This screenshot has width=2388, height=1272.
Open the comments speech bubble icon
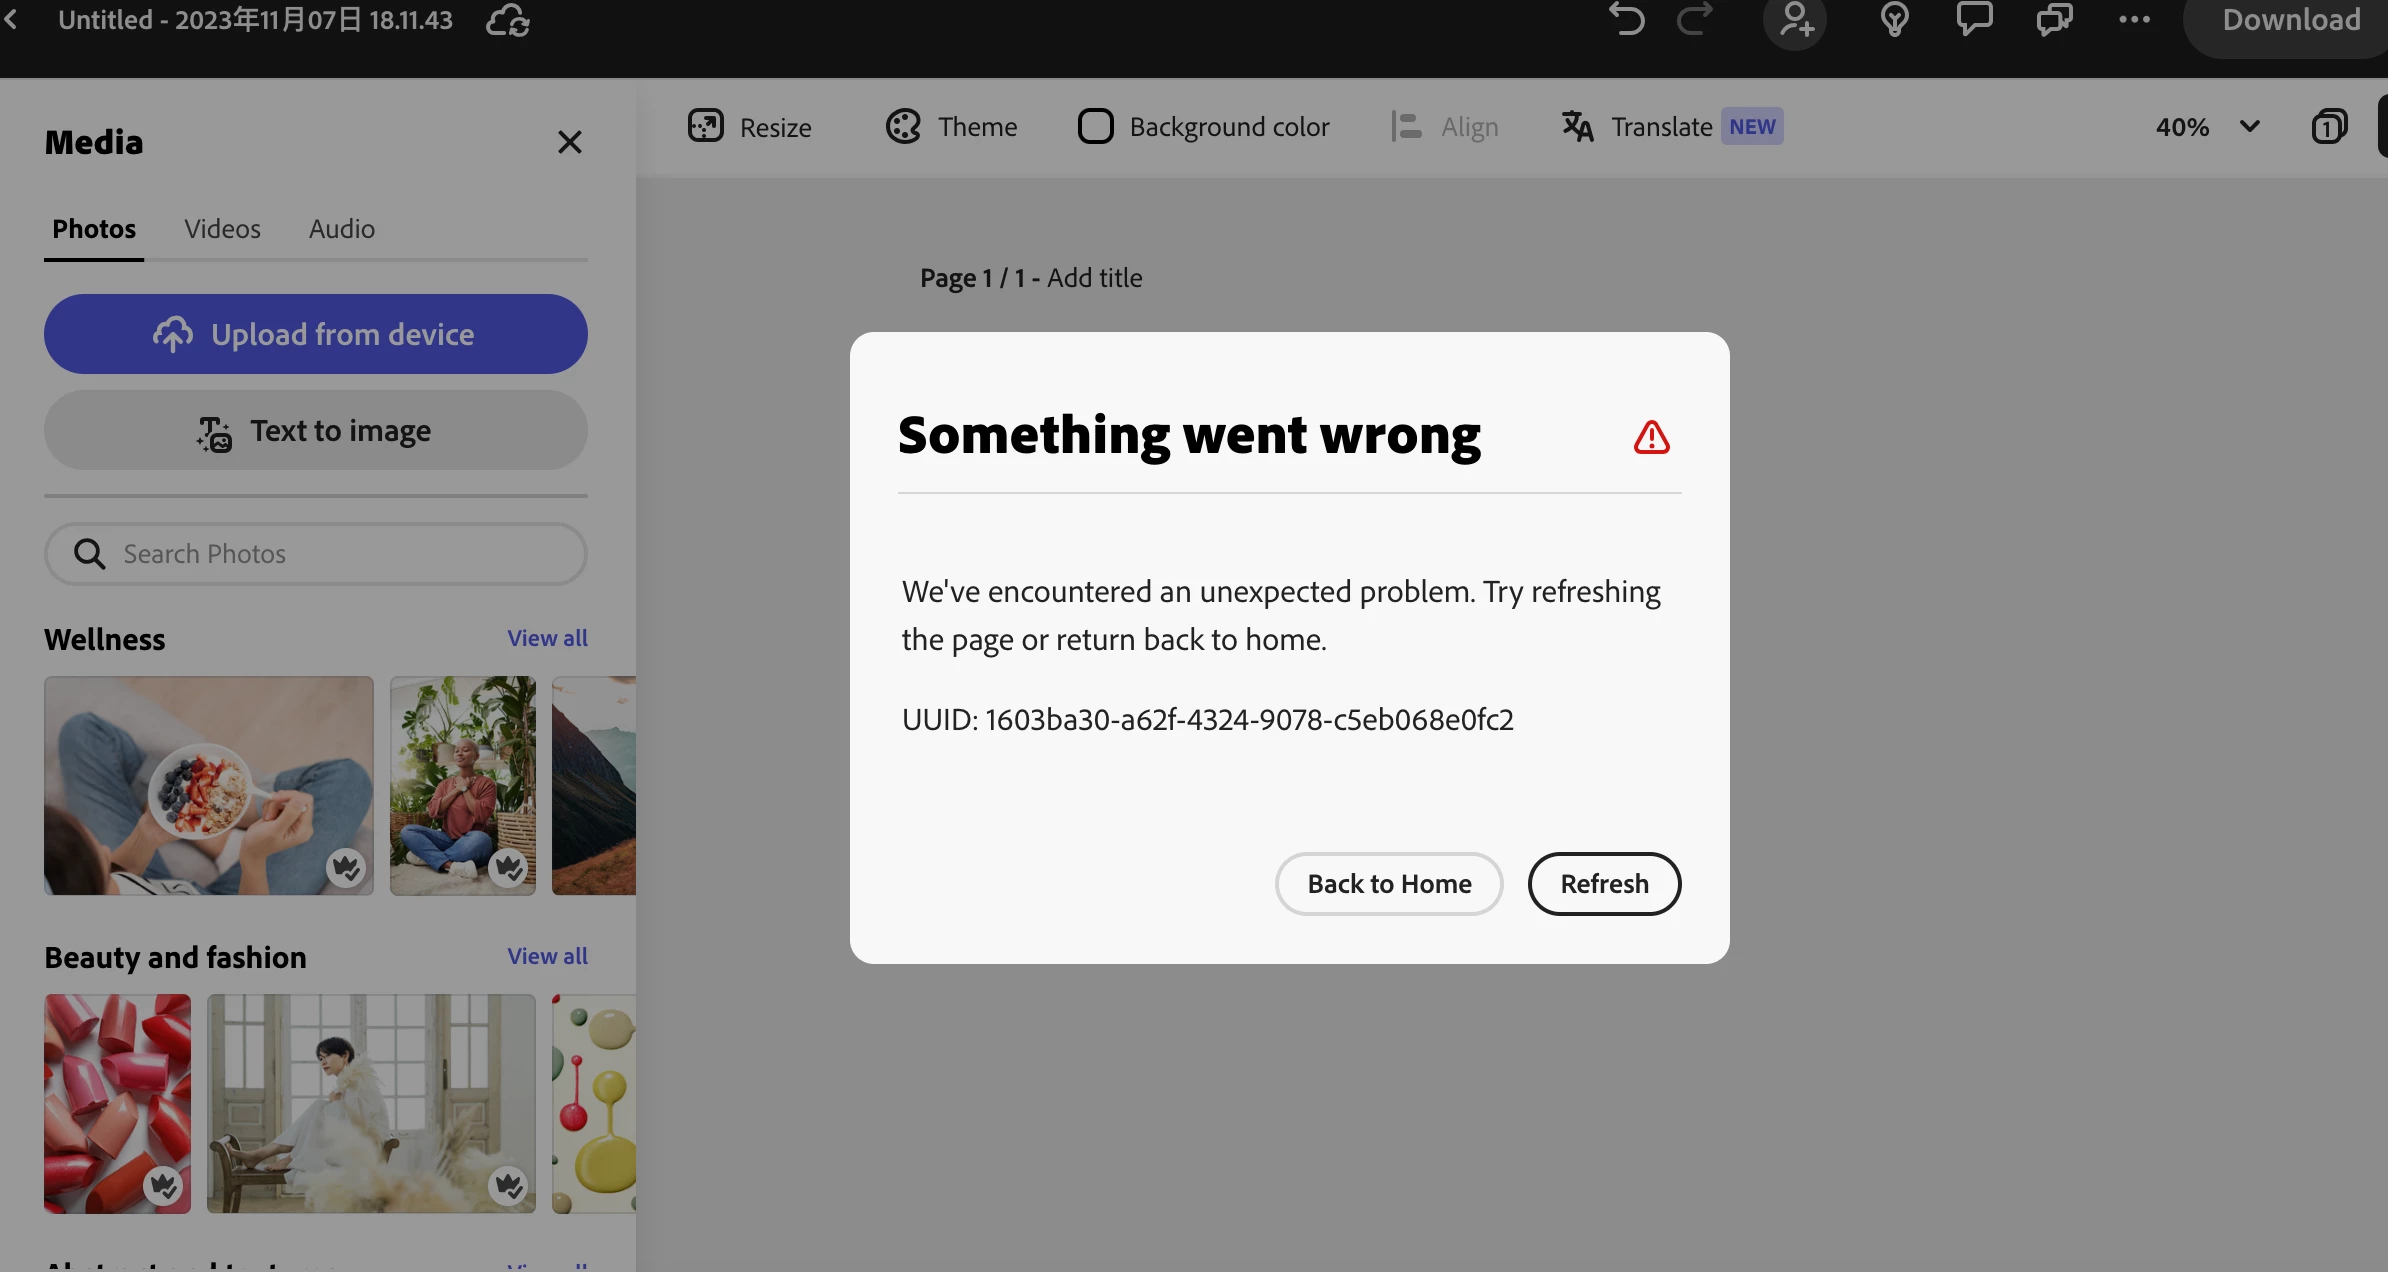(x=1974, y=19)
